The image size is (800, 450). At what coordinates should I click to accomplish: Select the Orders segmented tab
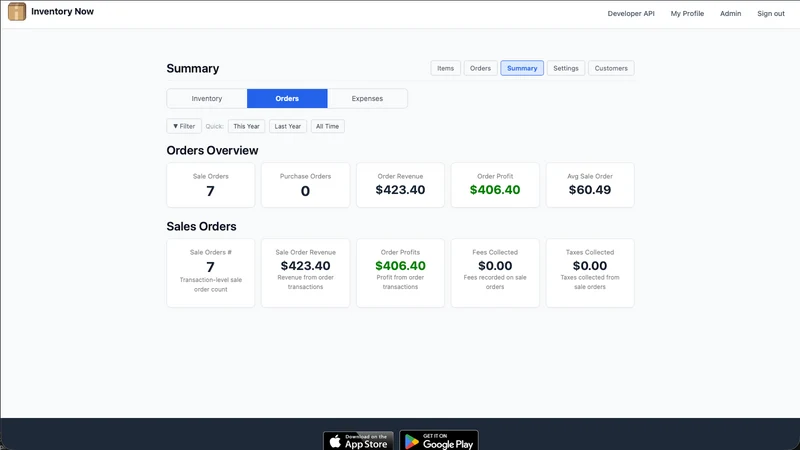pyautogui.click(x=287, y=98)
